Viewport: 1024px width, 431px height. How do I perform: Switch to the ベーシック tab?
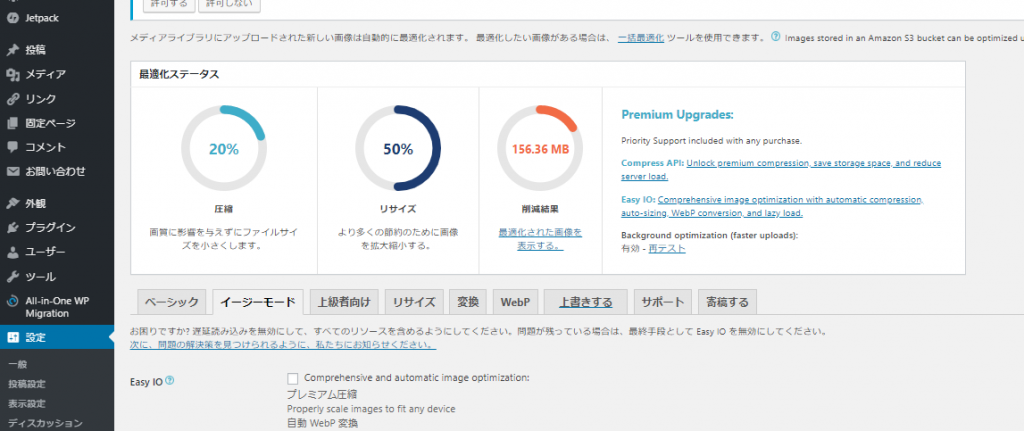[x=172, y=302]
